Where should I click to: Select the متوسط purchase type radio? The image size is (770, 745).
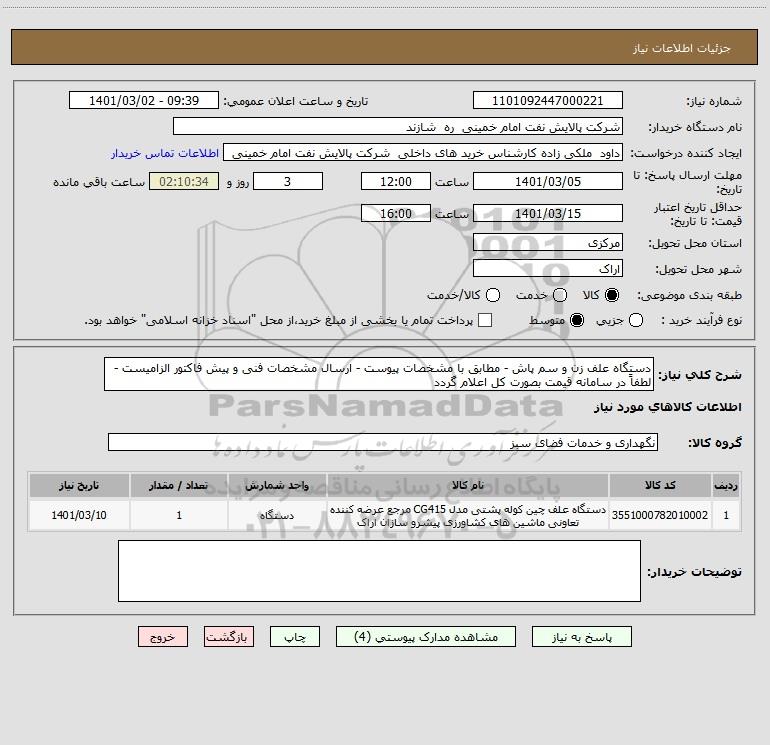pyautogui.click(x=577, y=320)
